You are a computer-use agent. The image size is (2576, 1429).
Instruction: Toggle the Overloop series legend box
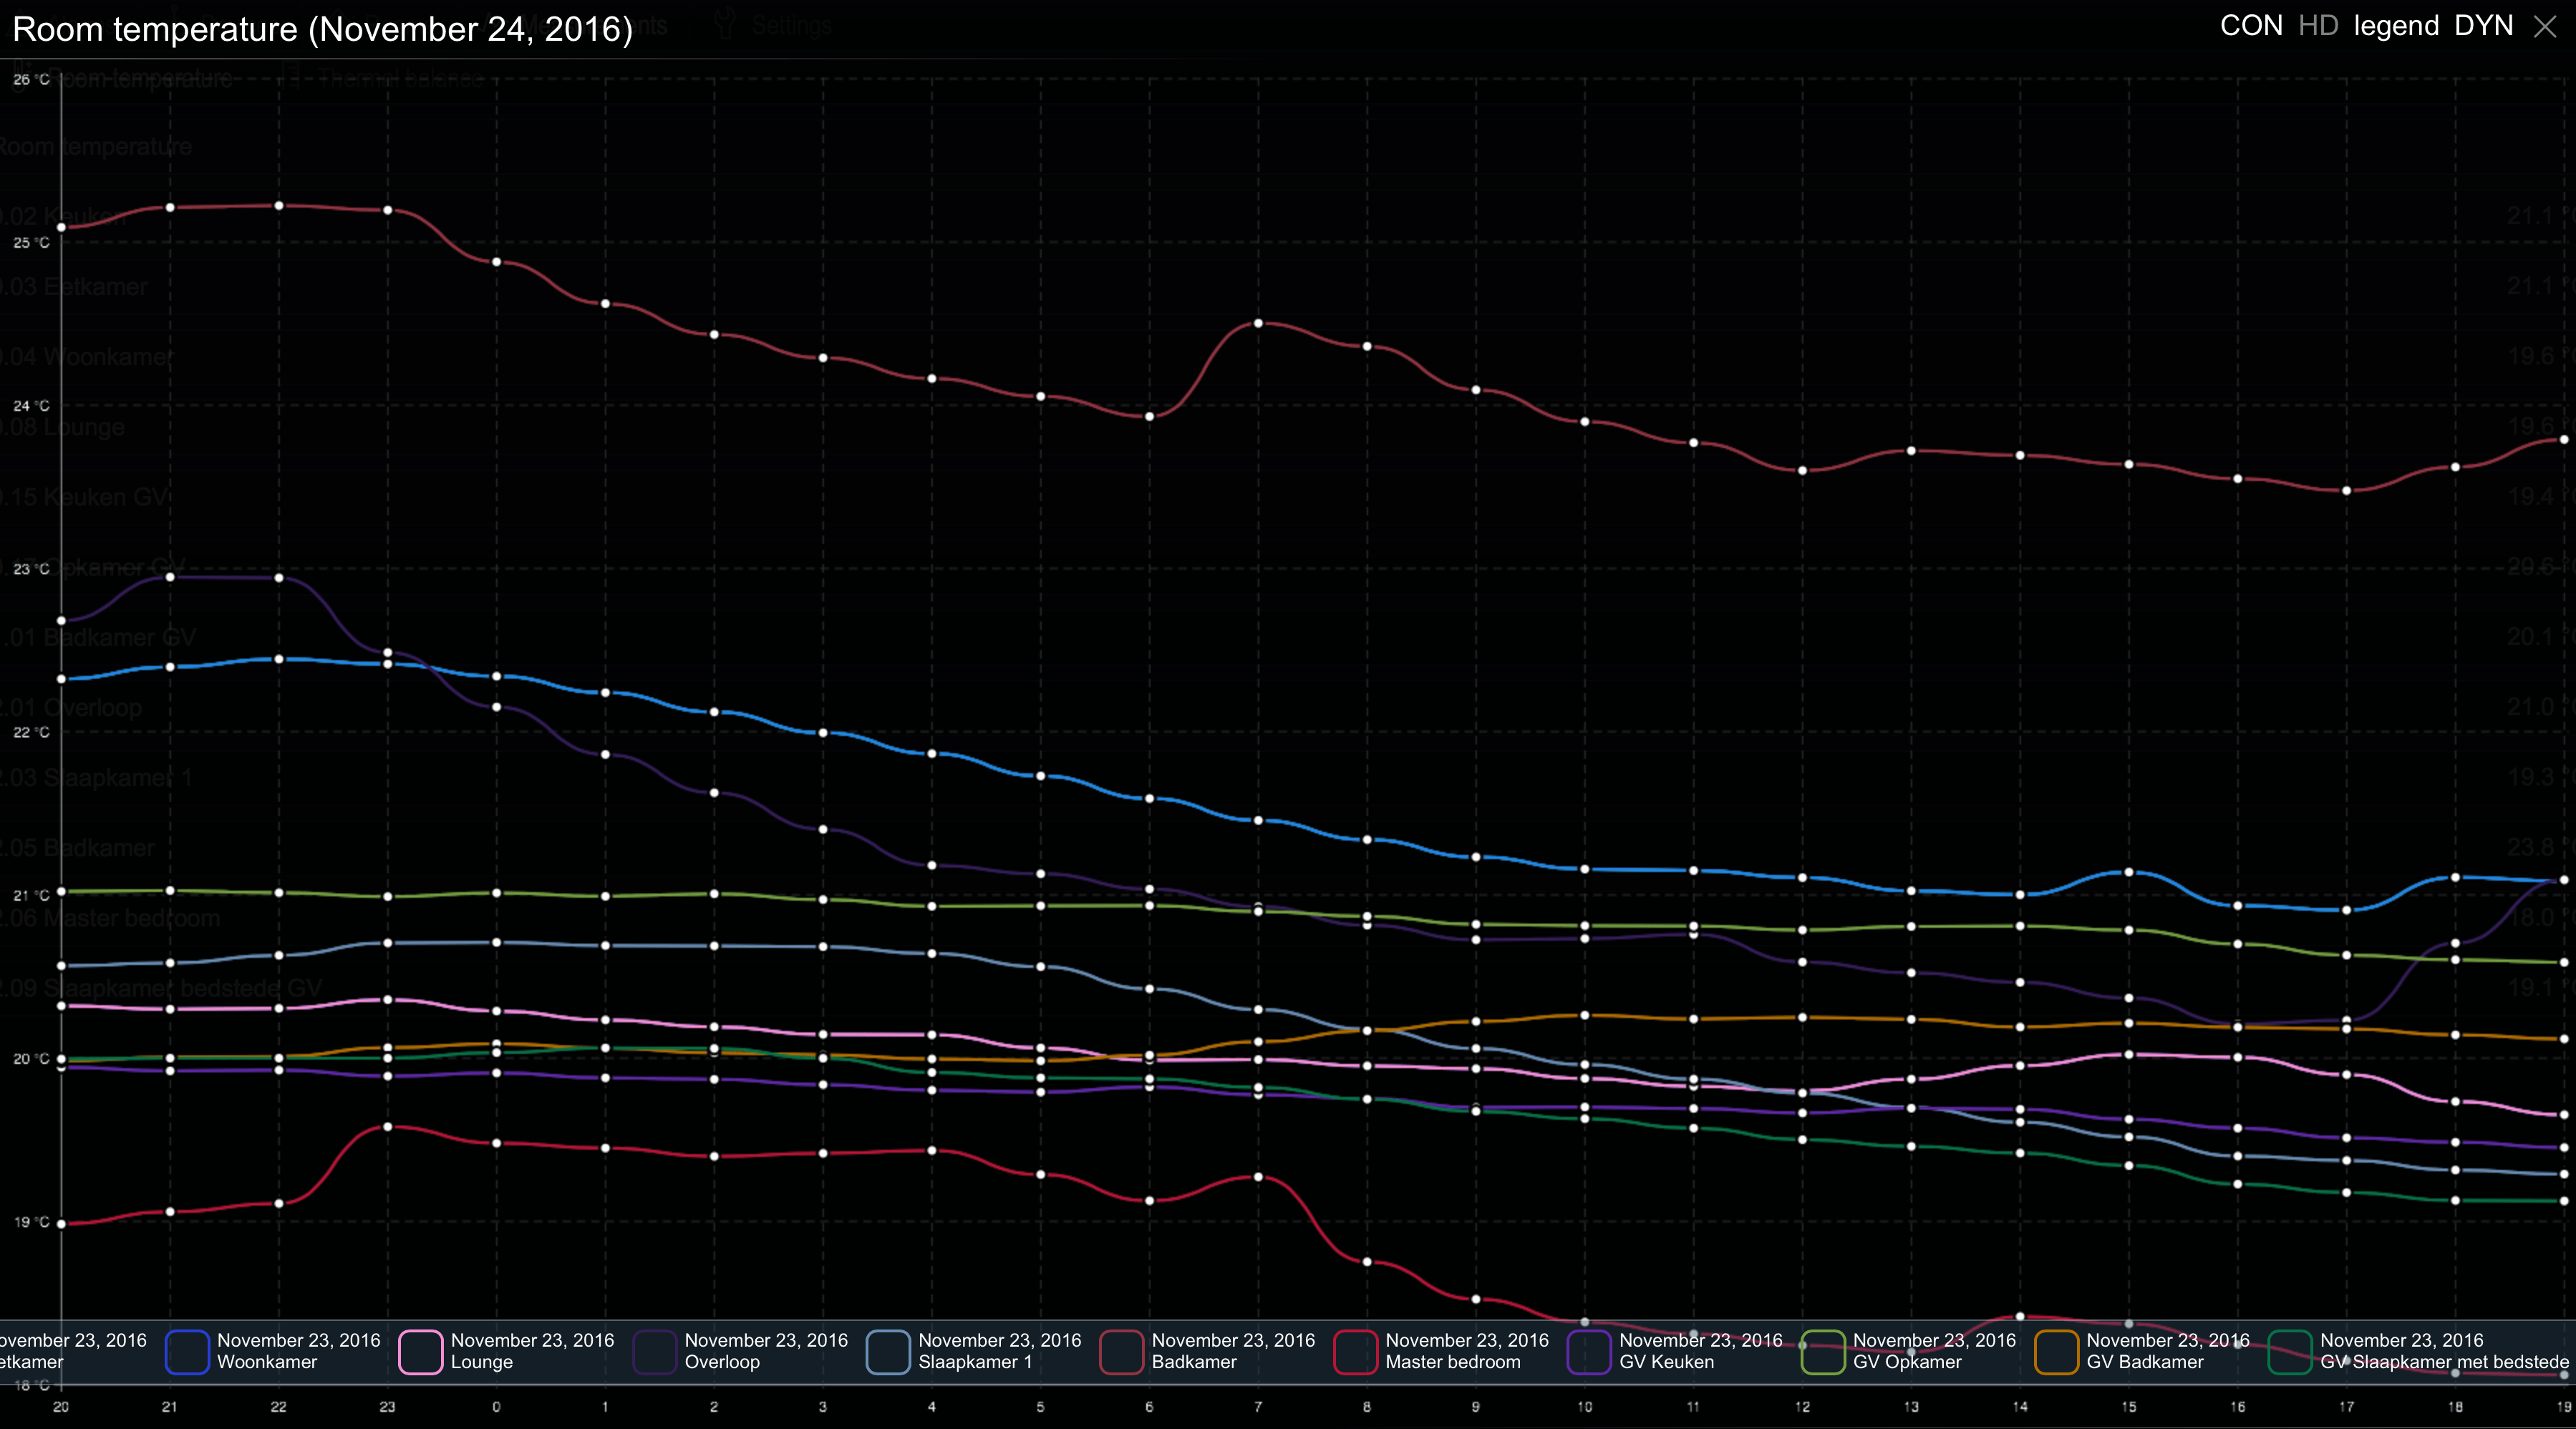[655, 1352]
